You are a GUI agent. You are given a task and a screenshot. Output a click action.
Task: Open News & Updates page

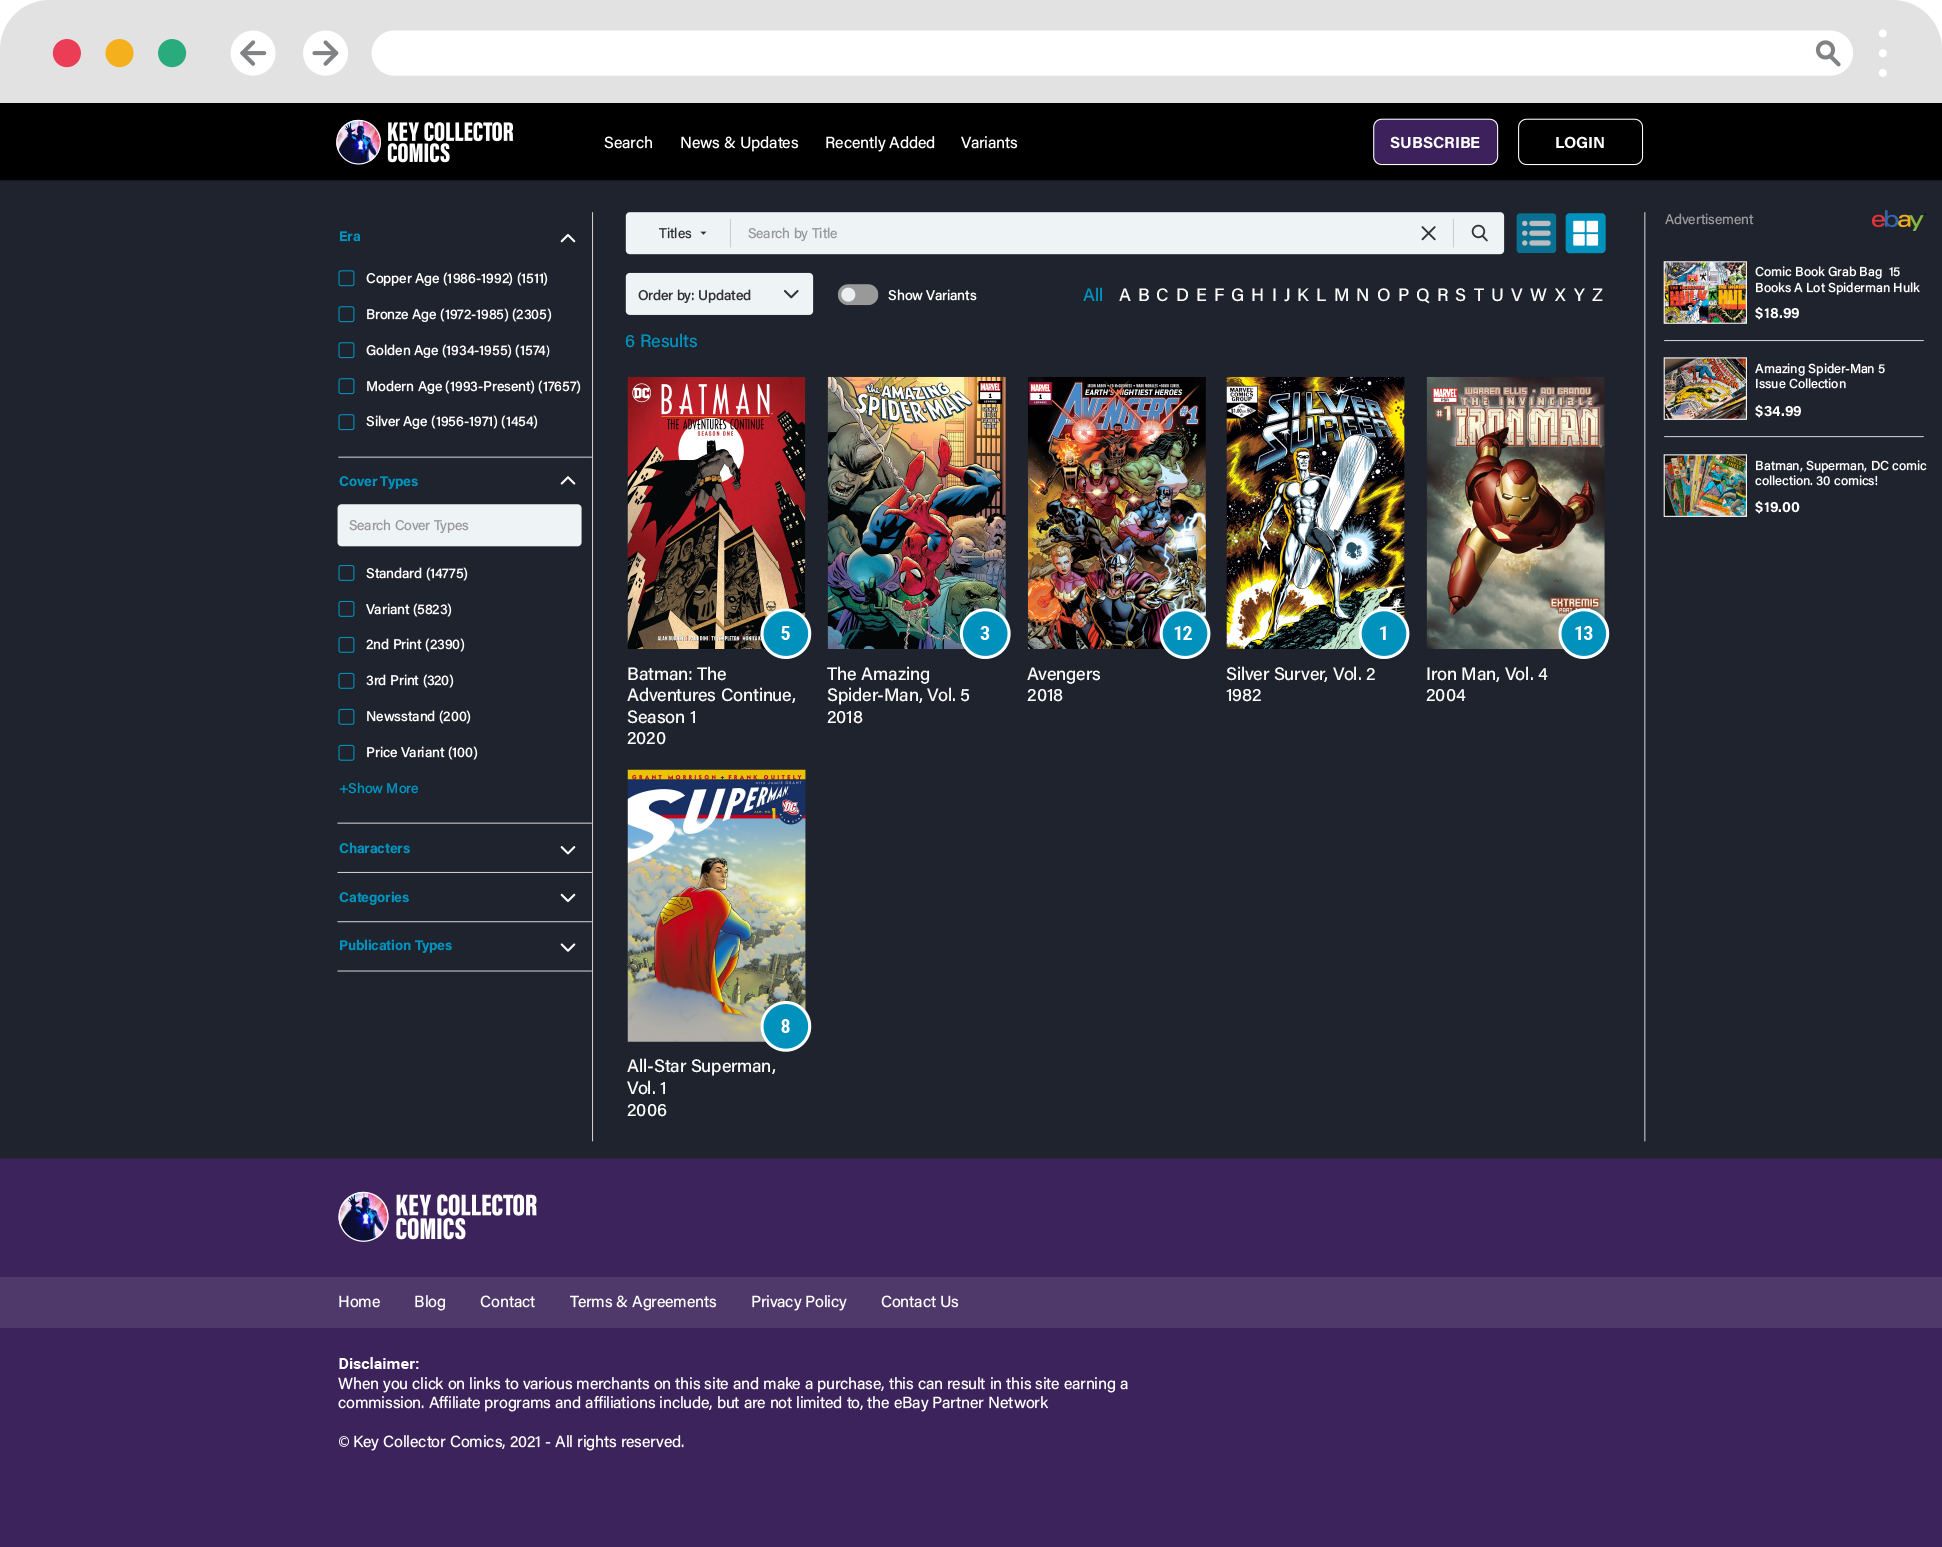739,143
